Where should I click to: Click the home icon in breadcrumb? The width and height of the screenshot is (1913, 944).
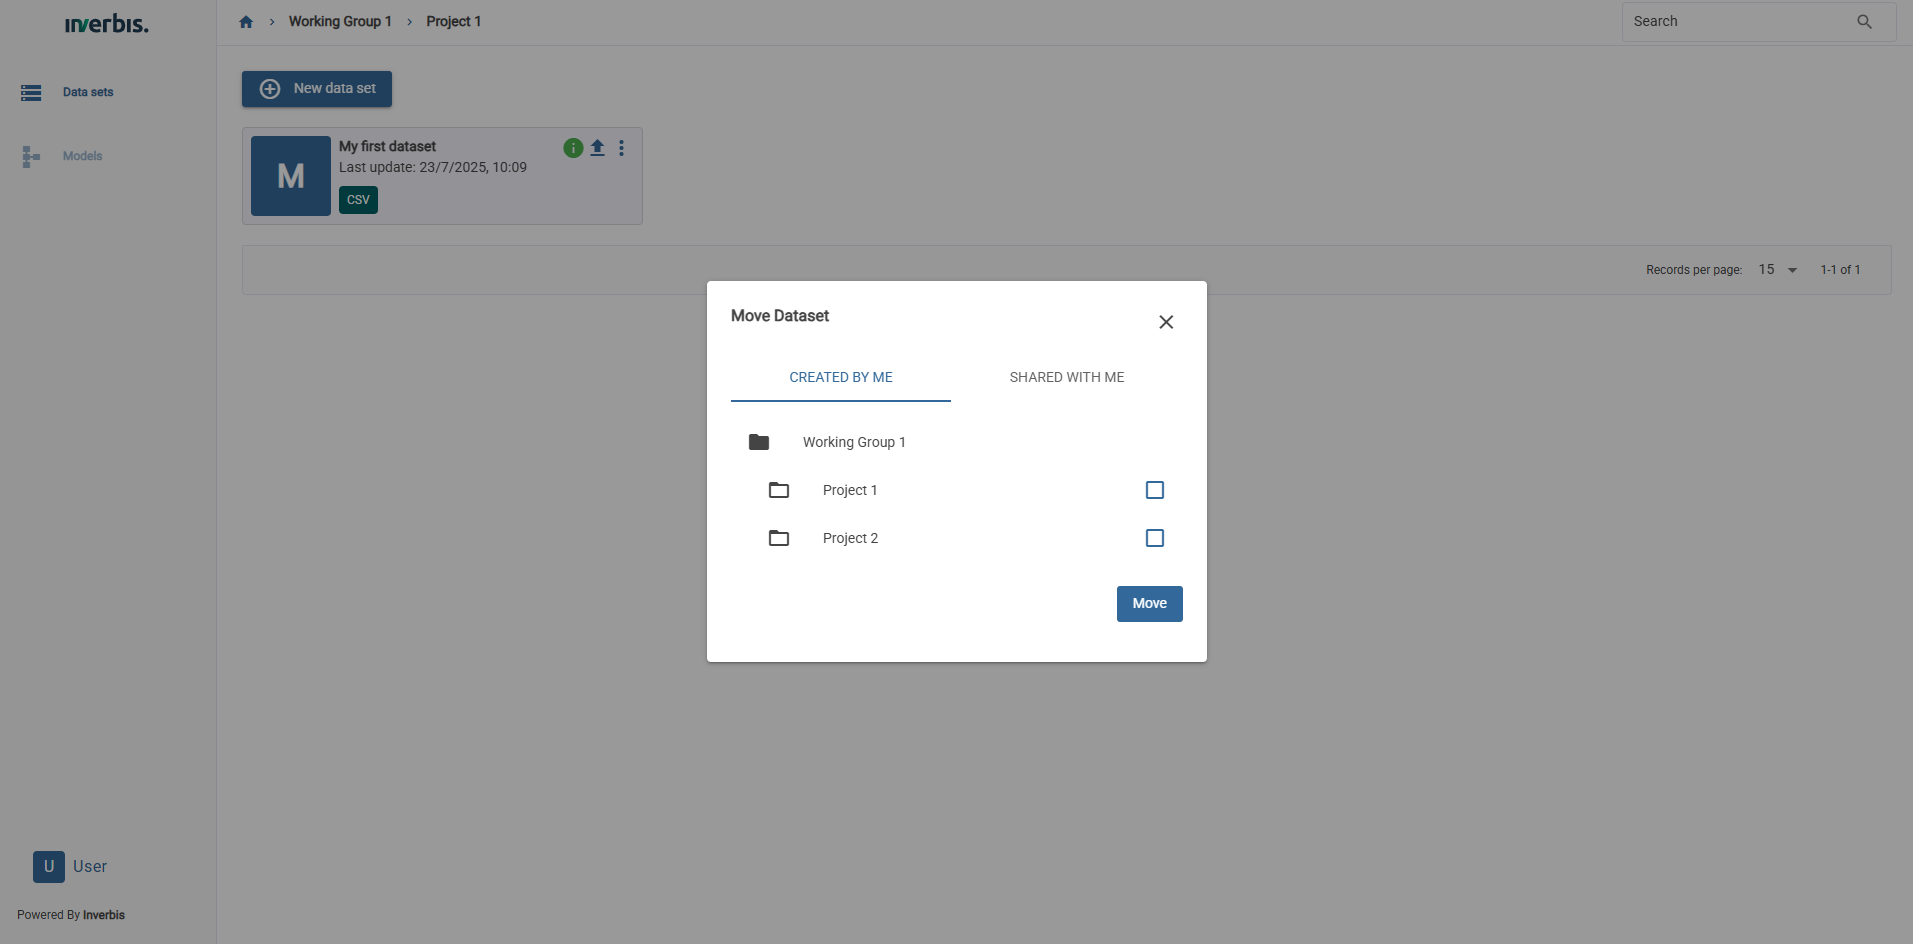[246, 22]
